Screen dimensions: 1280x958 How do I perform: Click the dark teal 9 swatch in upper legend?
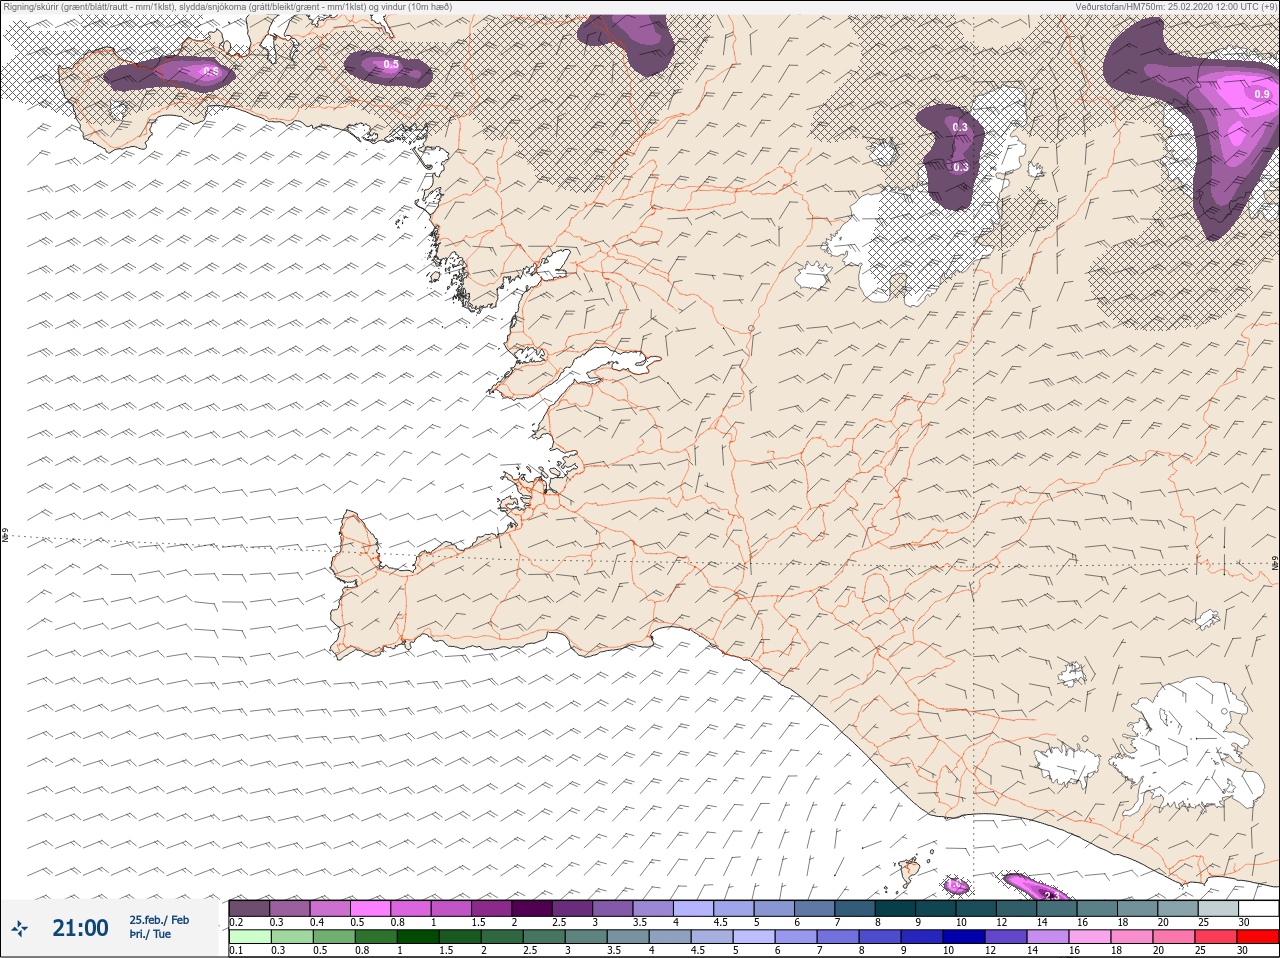pos(936,908)
